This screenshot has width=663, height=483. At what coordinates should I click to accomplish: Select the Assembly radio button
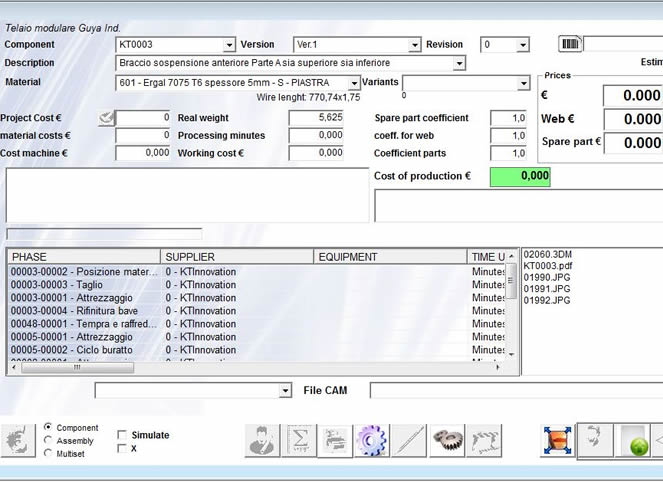[x=48, y=441]
